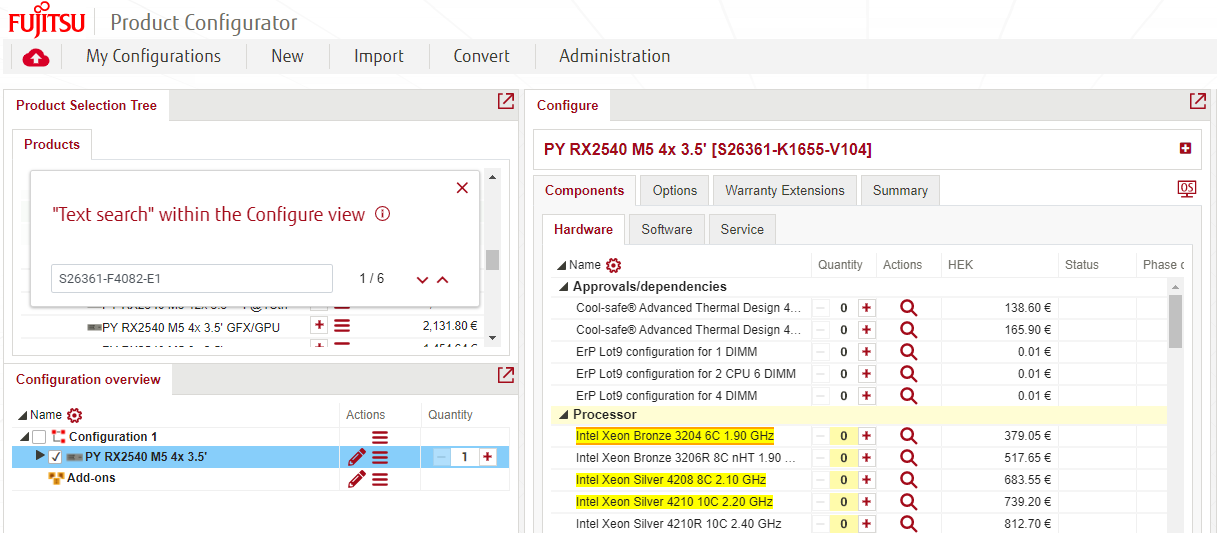
Task: Close the text search tooltip
Action: point(462,188)
